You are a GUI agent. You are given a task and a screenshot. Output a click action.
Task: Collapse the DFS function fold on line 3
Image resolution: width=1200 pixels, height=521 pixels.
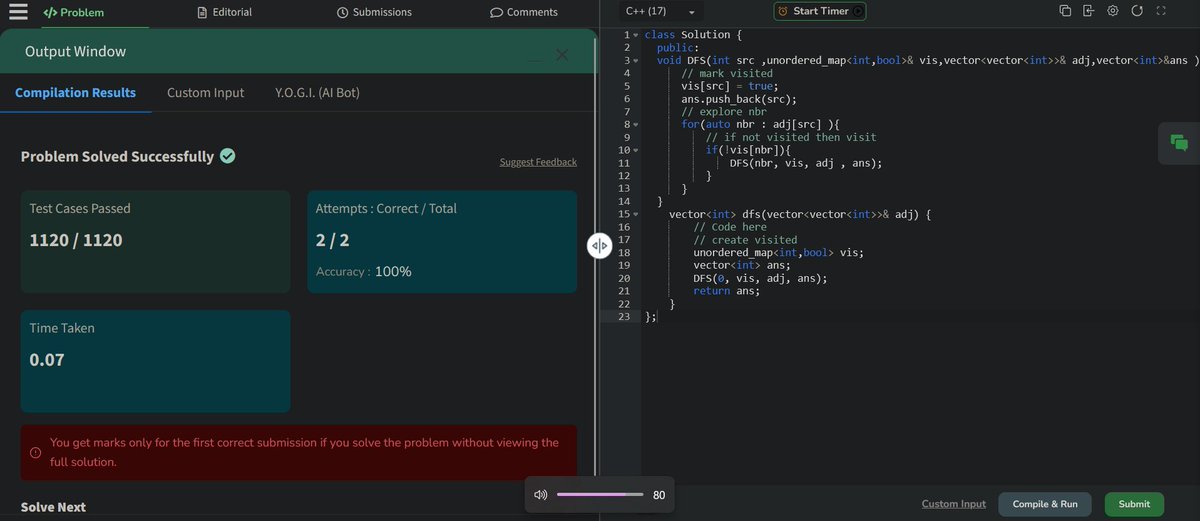tap(636, 61)
